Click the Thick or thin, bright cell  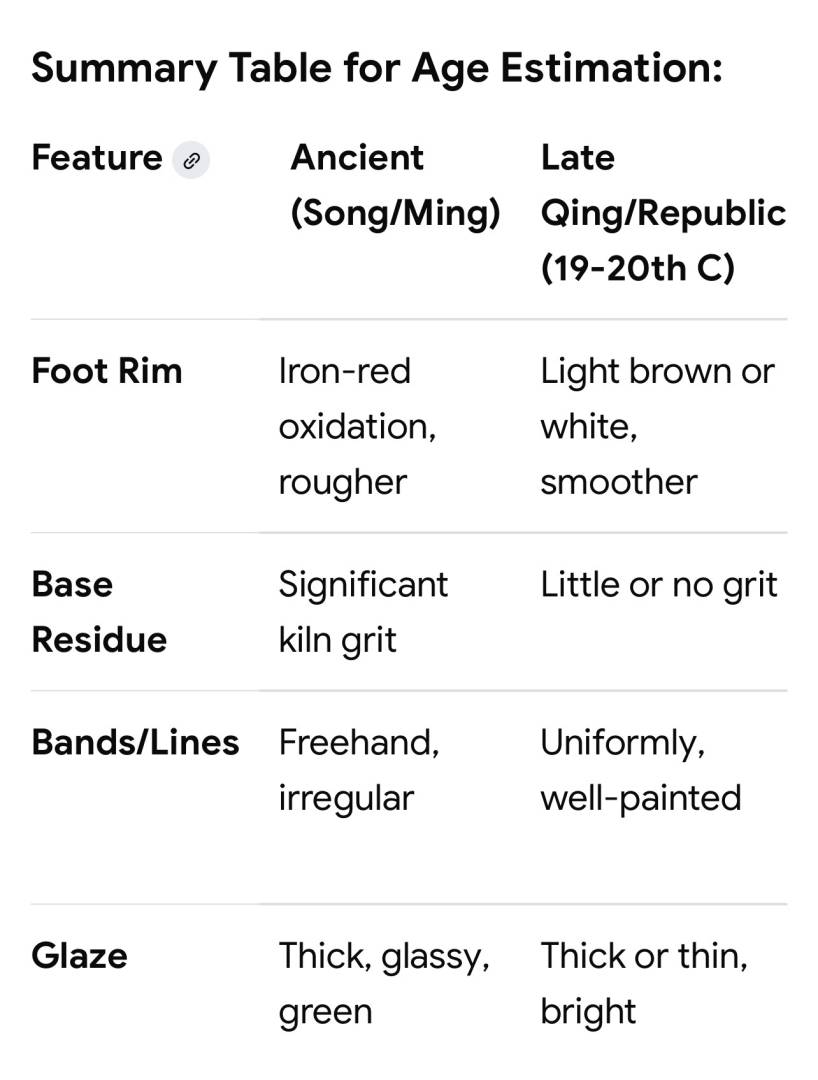point(643,983)
